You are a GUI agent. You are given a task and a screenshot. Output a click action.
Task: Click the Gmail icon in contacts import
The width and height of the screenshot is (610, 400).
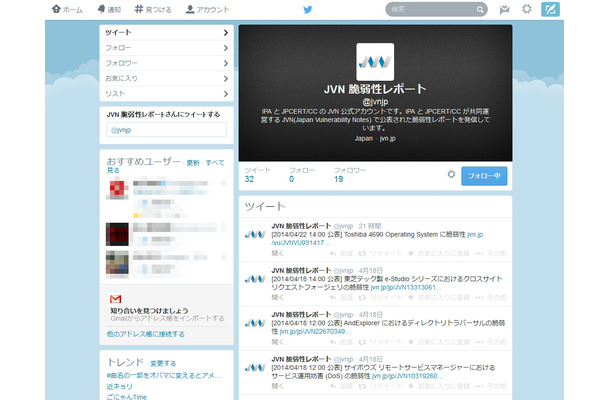[x=116, y=299]
